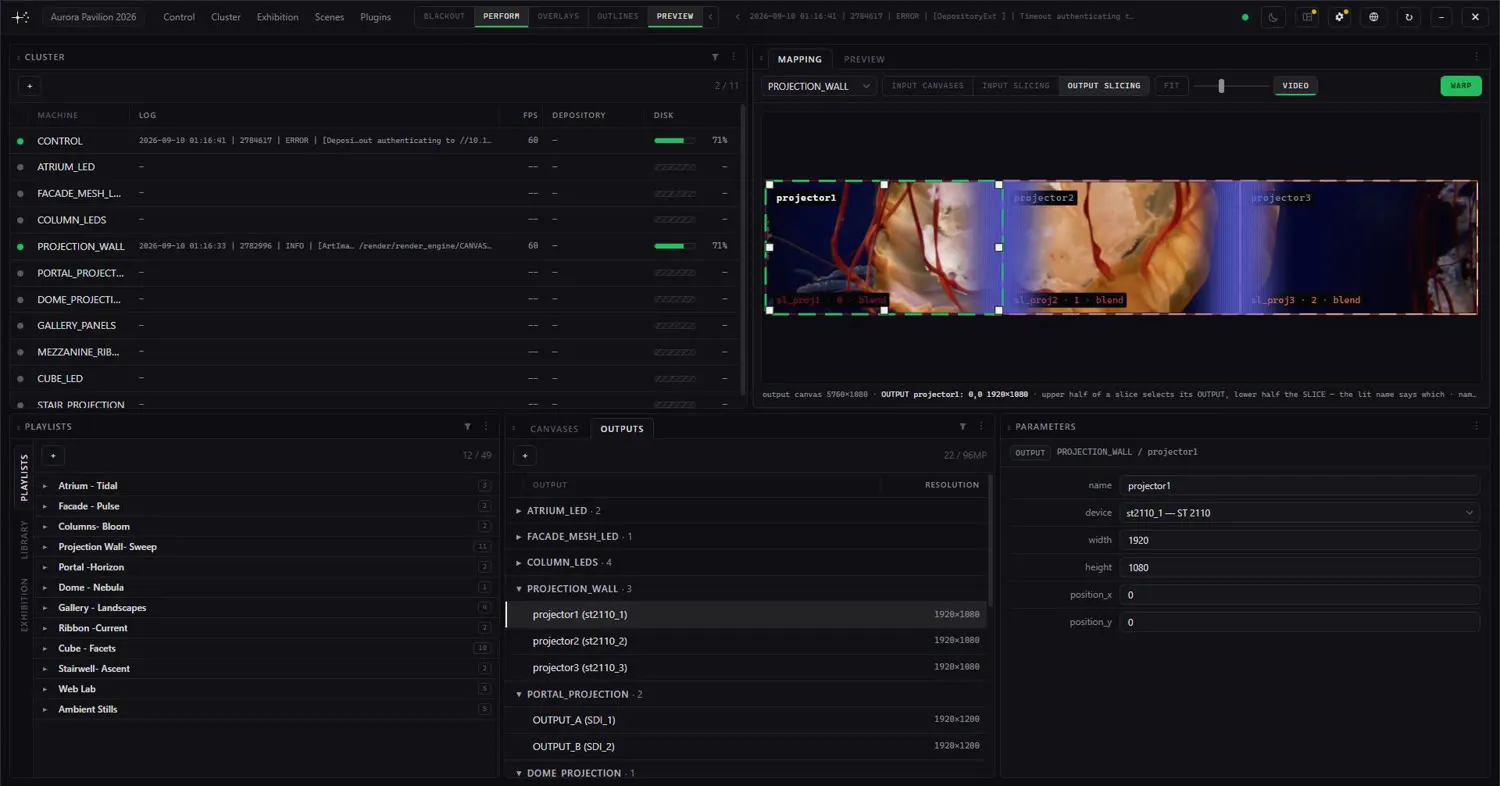Select OUTPUT SLICING view
Screen dimensions: 1500x786
click(1104, 86)
